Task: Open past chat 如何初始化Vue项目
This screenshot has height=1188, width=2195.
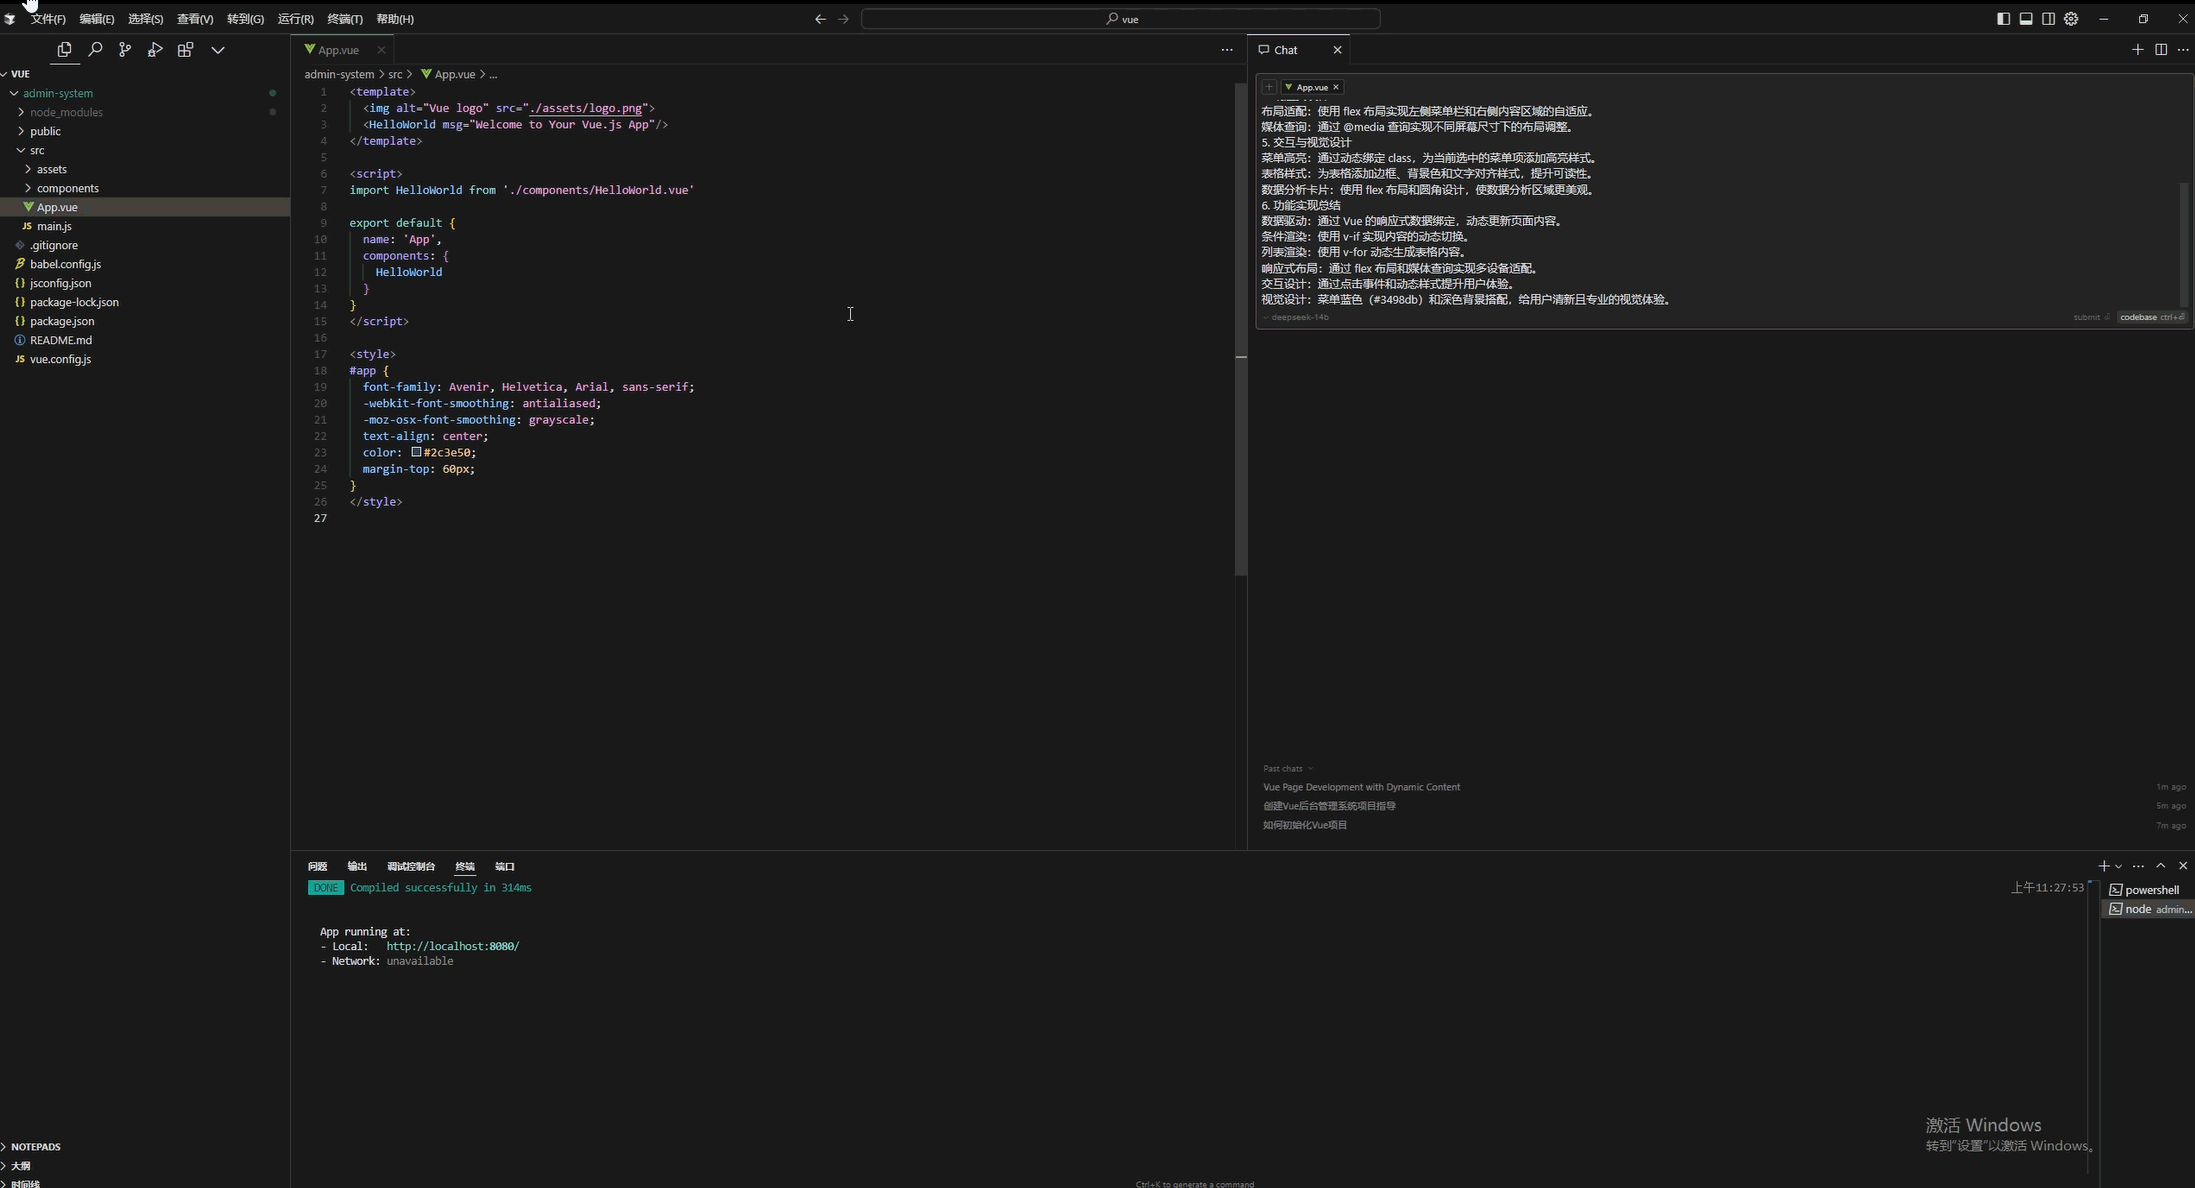Action: (x=1305, y=825)
